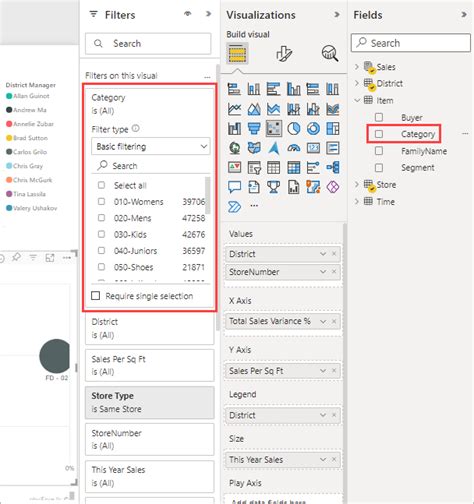The height and width of the screenshot is (504, 474).
Task: Insert the Power Apps visual
Action: [x=333, y=187]
